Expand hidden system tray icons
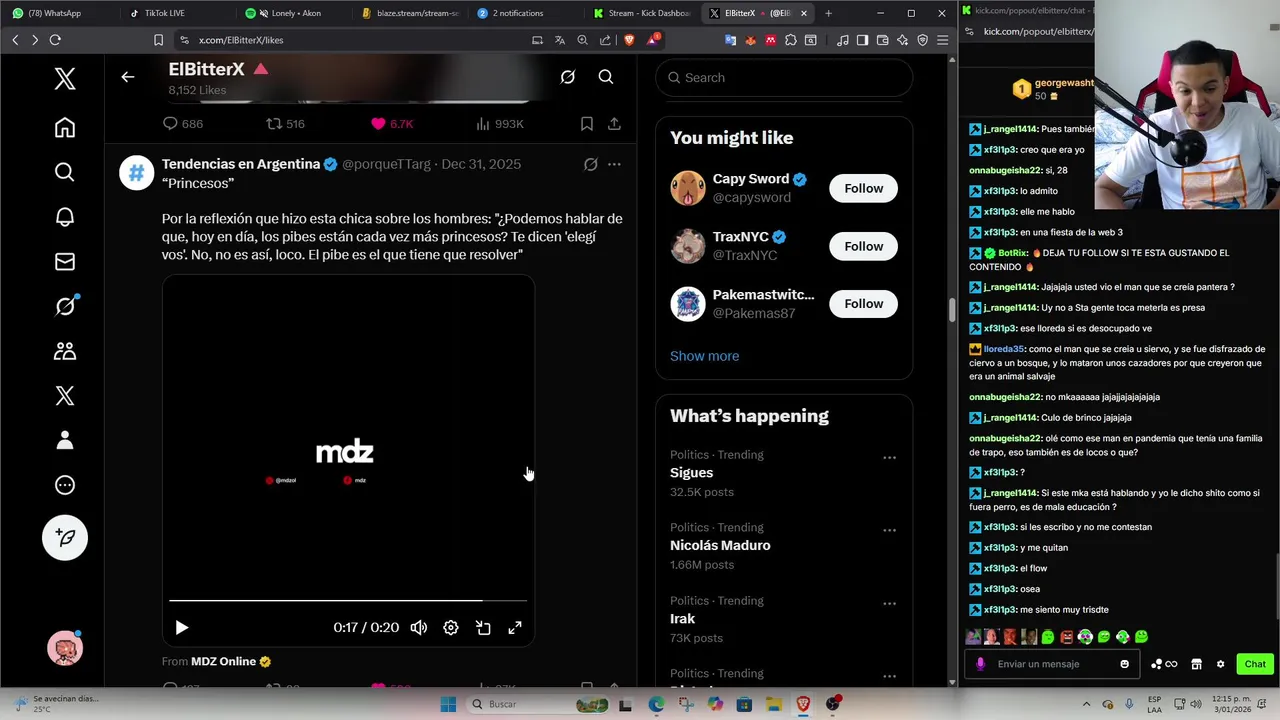This screenshot has height=720, width=1280. click(x=1088, y=704)
